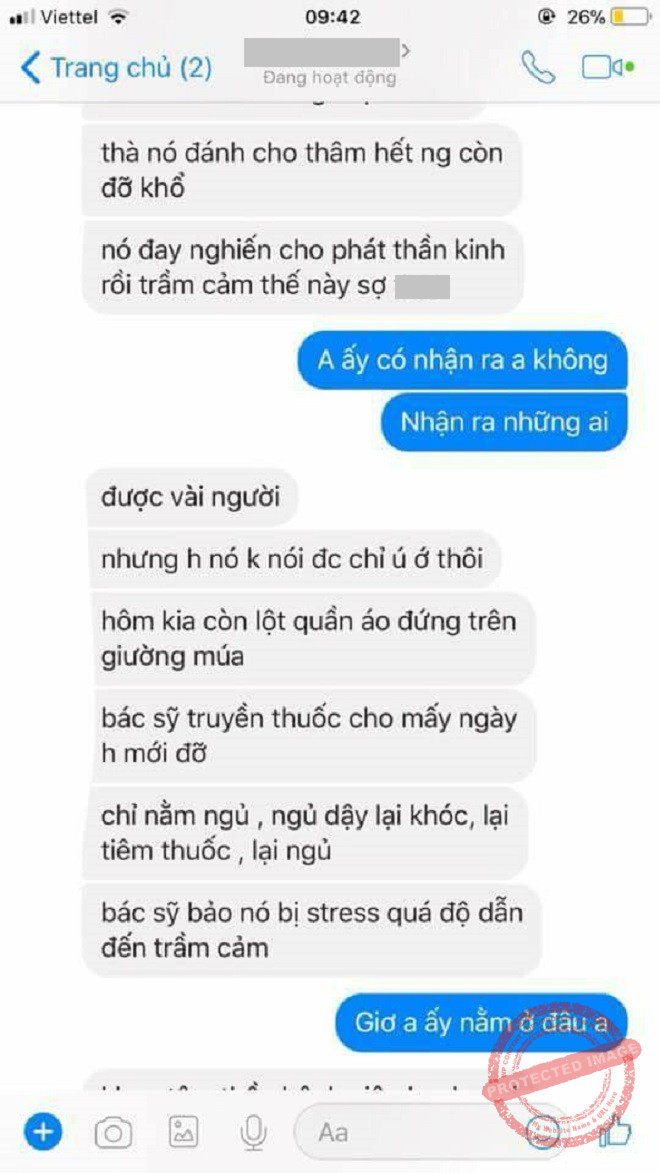Screen dimensions: 660x1173
Task: Expand contact details via name chevron
Action: click(406, 51)
